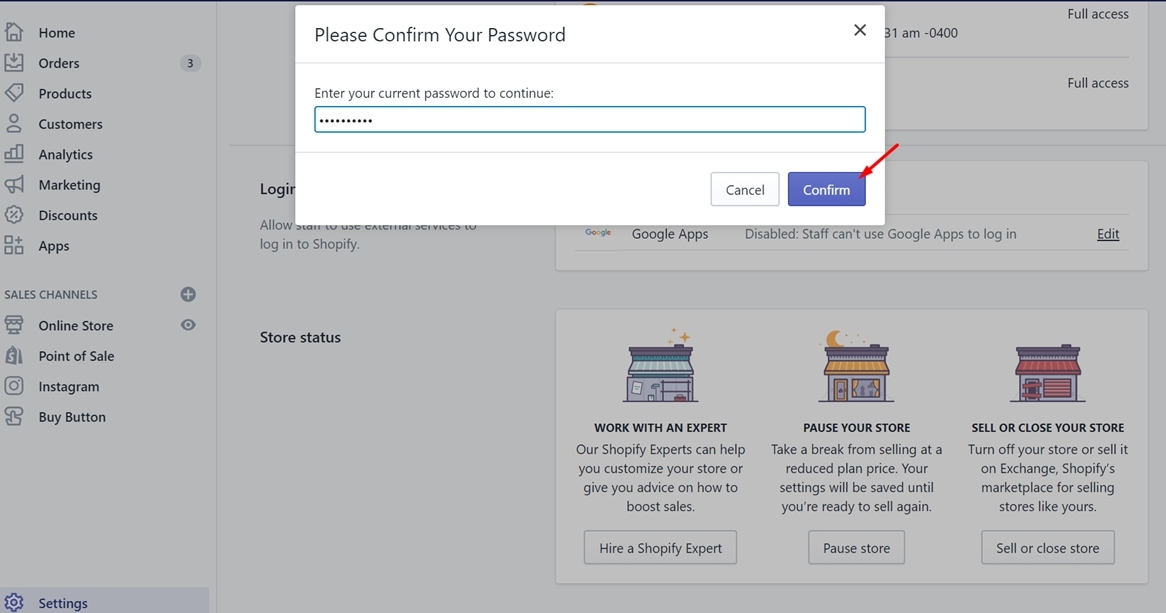Click Edit link for Google Apps
1166x613 pixels.
point(1108,234)
